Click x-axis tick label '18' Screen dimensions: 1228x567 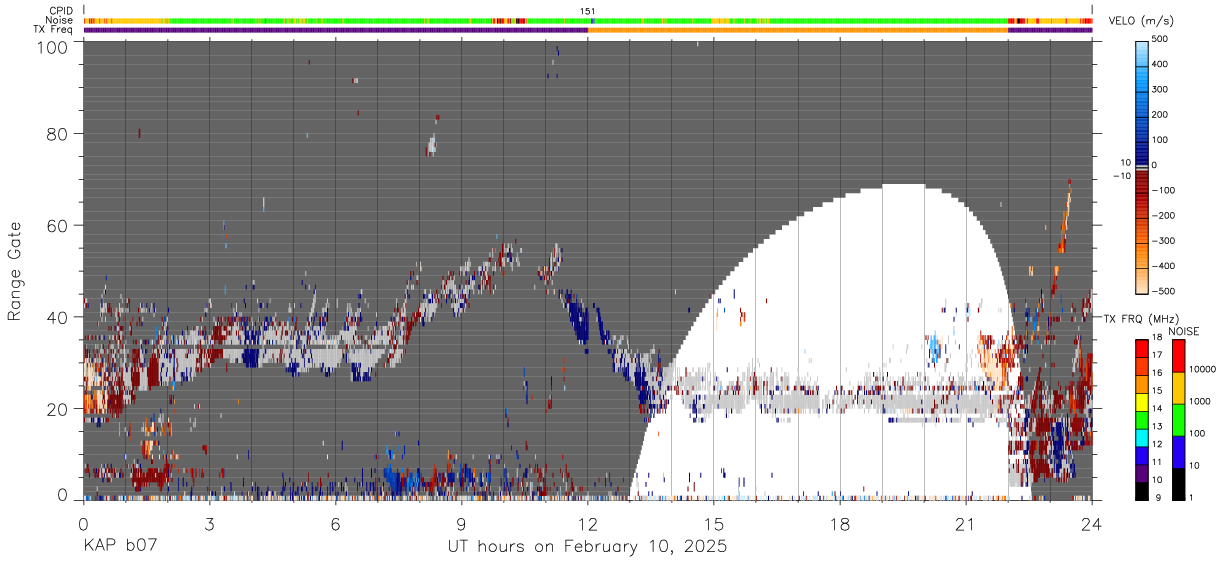click(840, 523)
